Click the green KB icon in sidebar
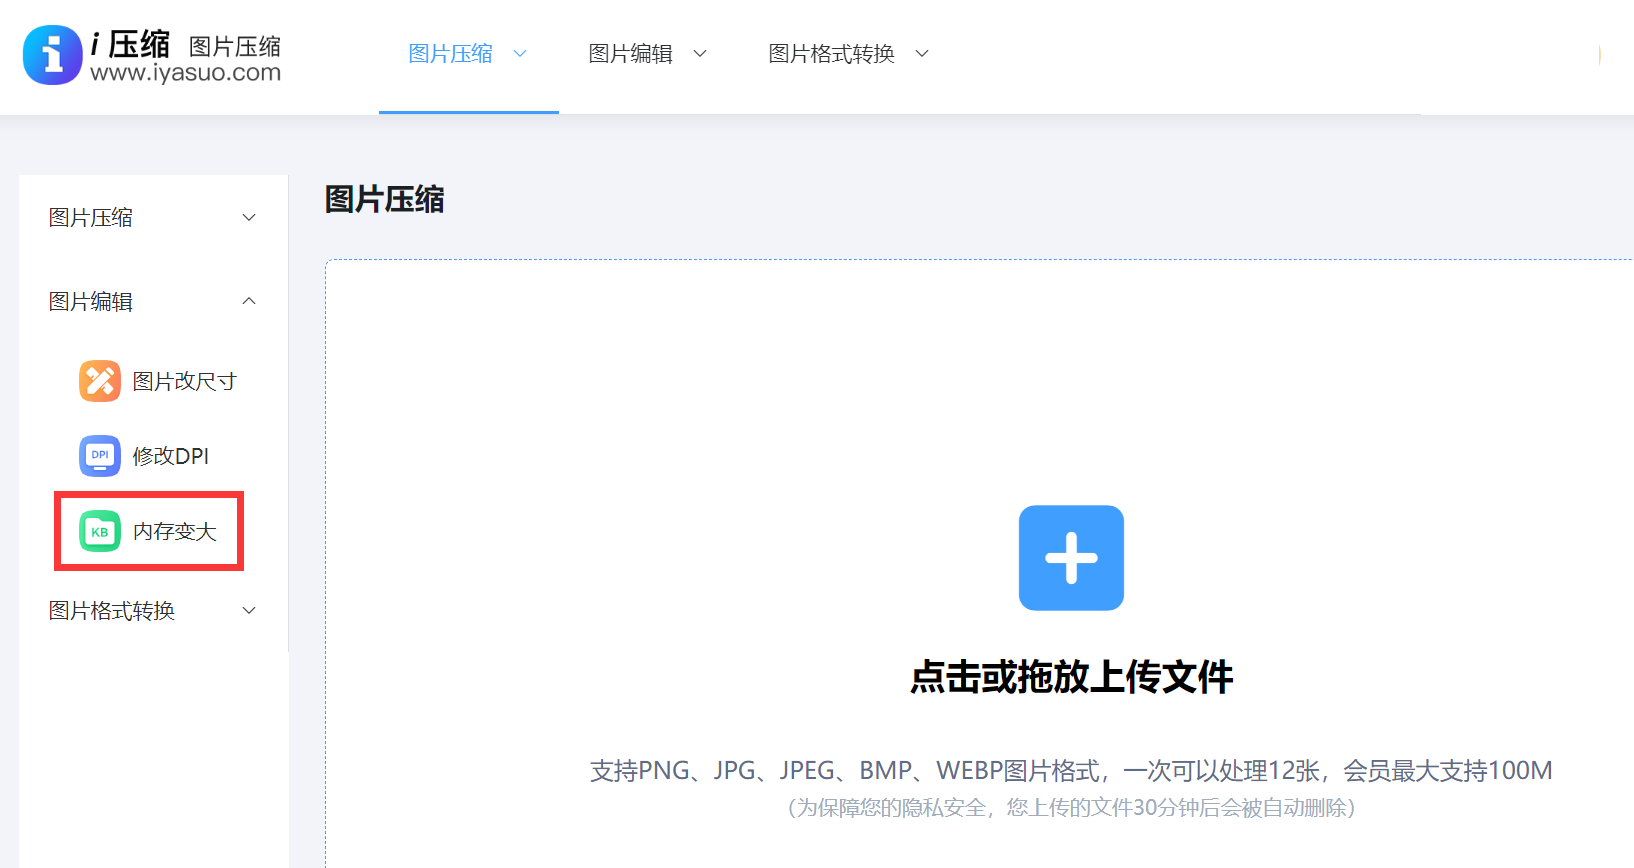Screen dimensions: 1634x868 [100, 532]
